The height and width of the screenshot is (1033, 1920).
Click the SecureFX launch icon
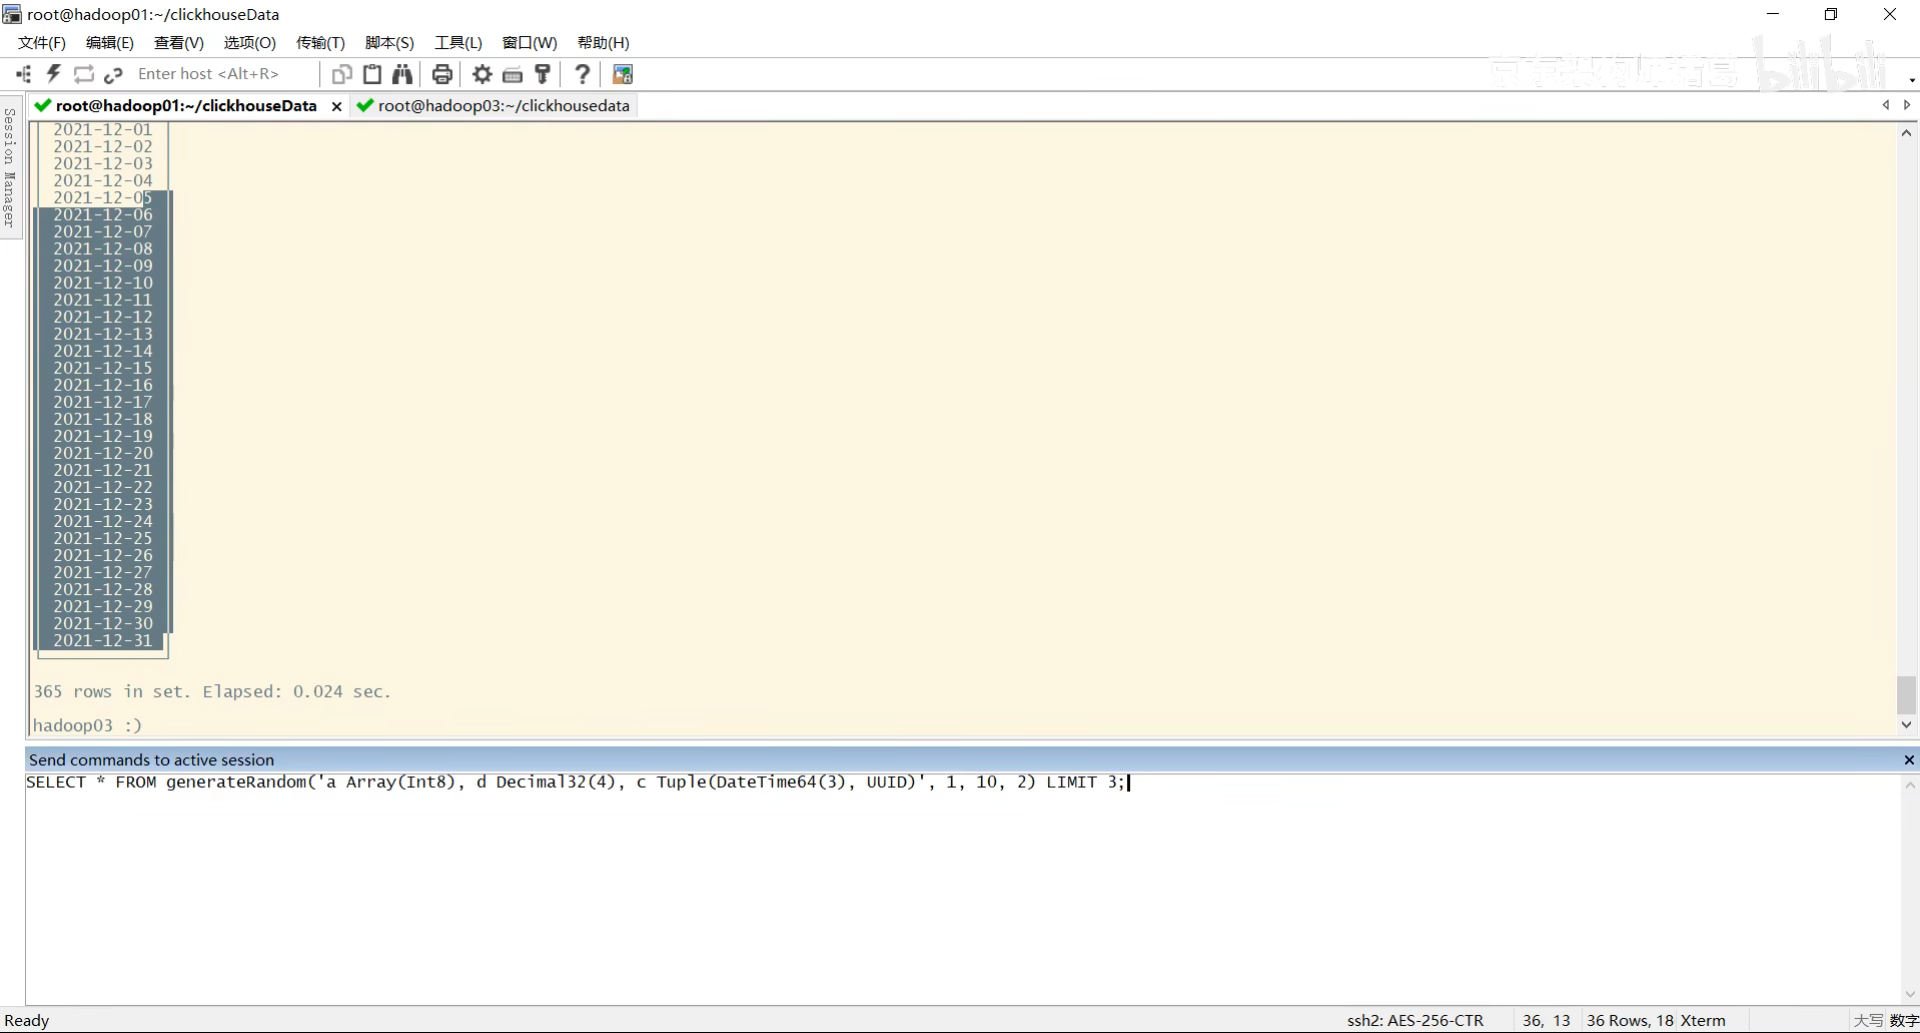(x=622, y=74)
